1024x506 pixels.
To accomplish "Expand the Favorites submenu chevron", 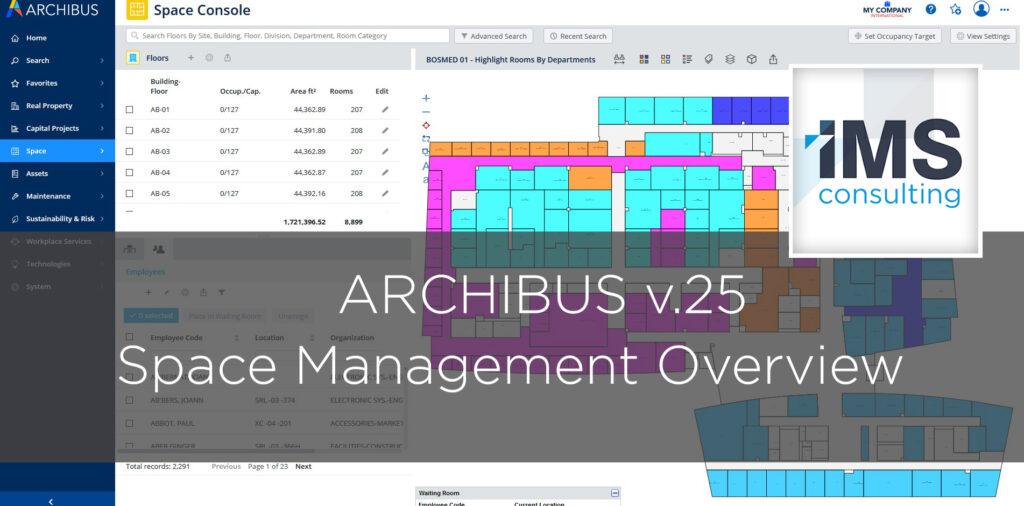I will point(102,83).
